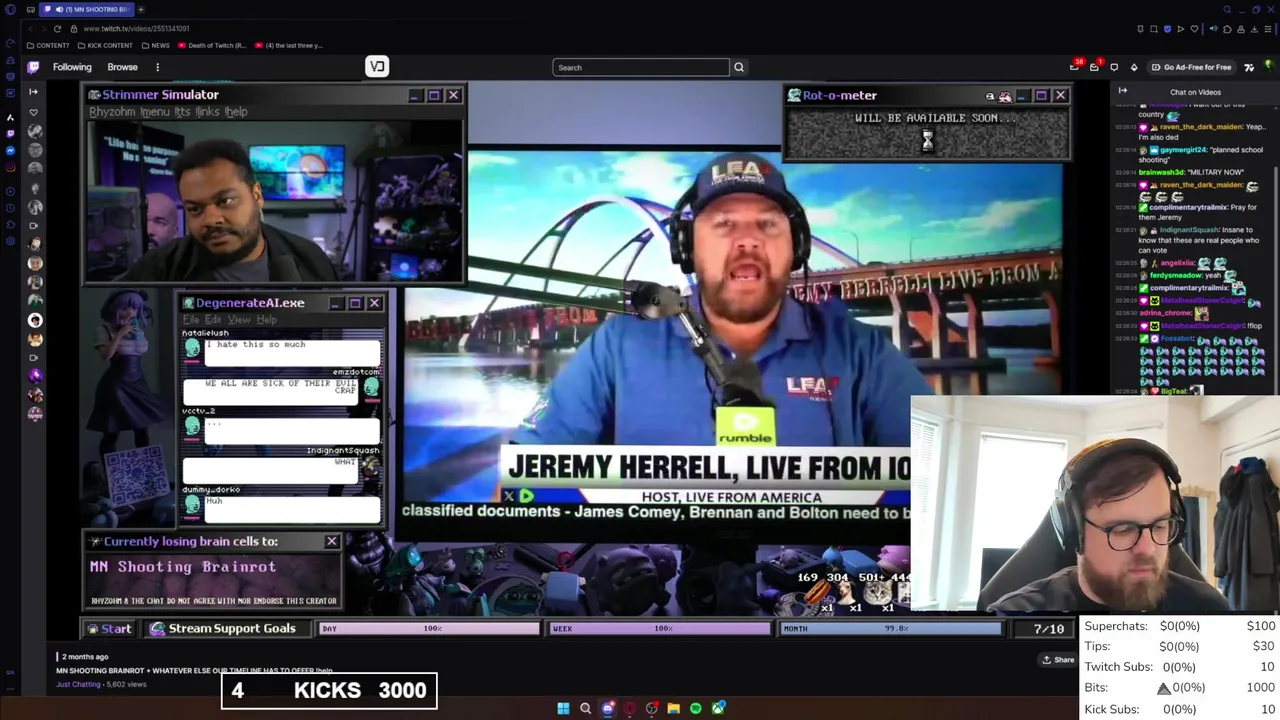The image size is (1280, 720).
Task: Click the Chat on Videos heading
Action: 1195,92
